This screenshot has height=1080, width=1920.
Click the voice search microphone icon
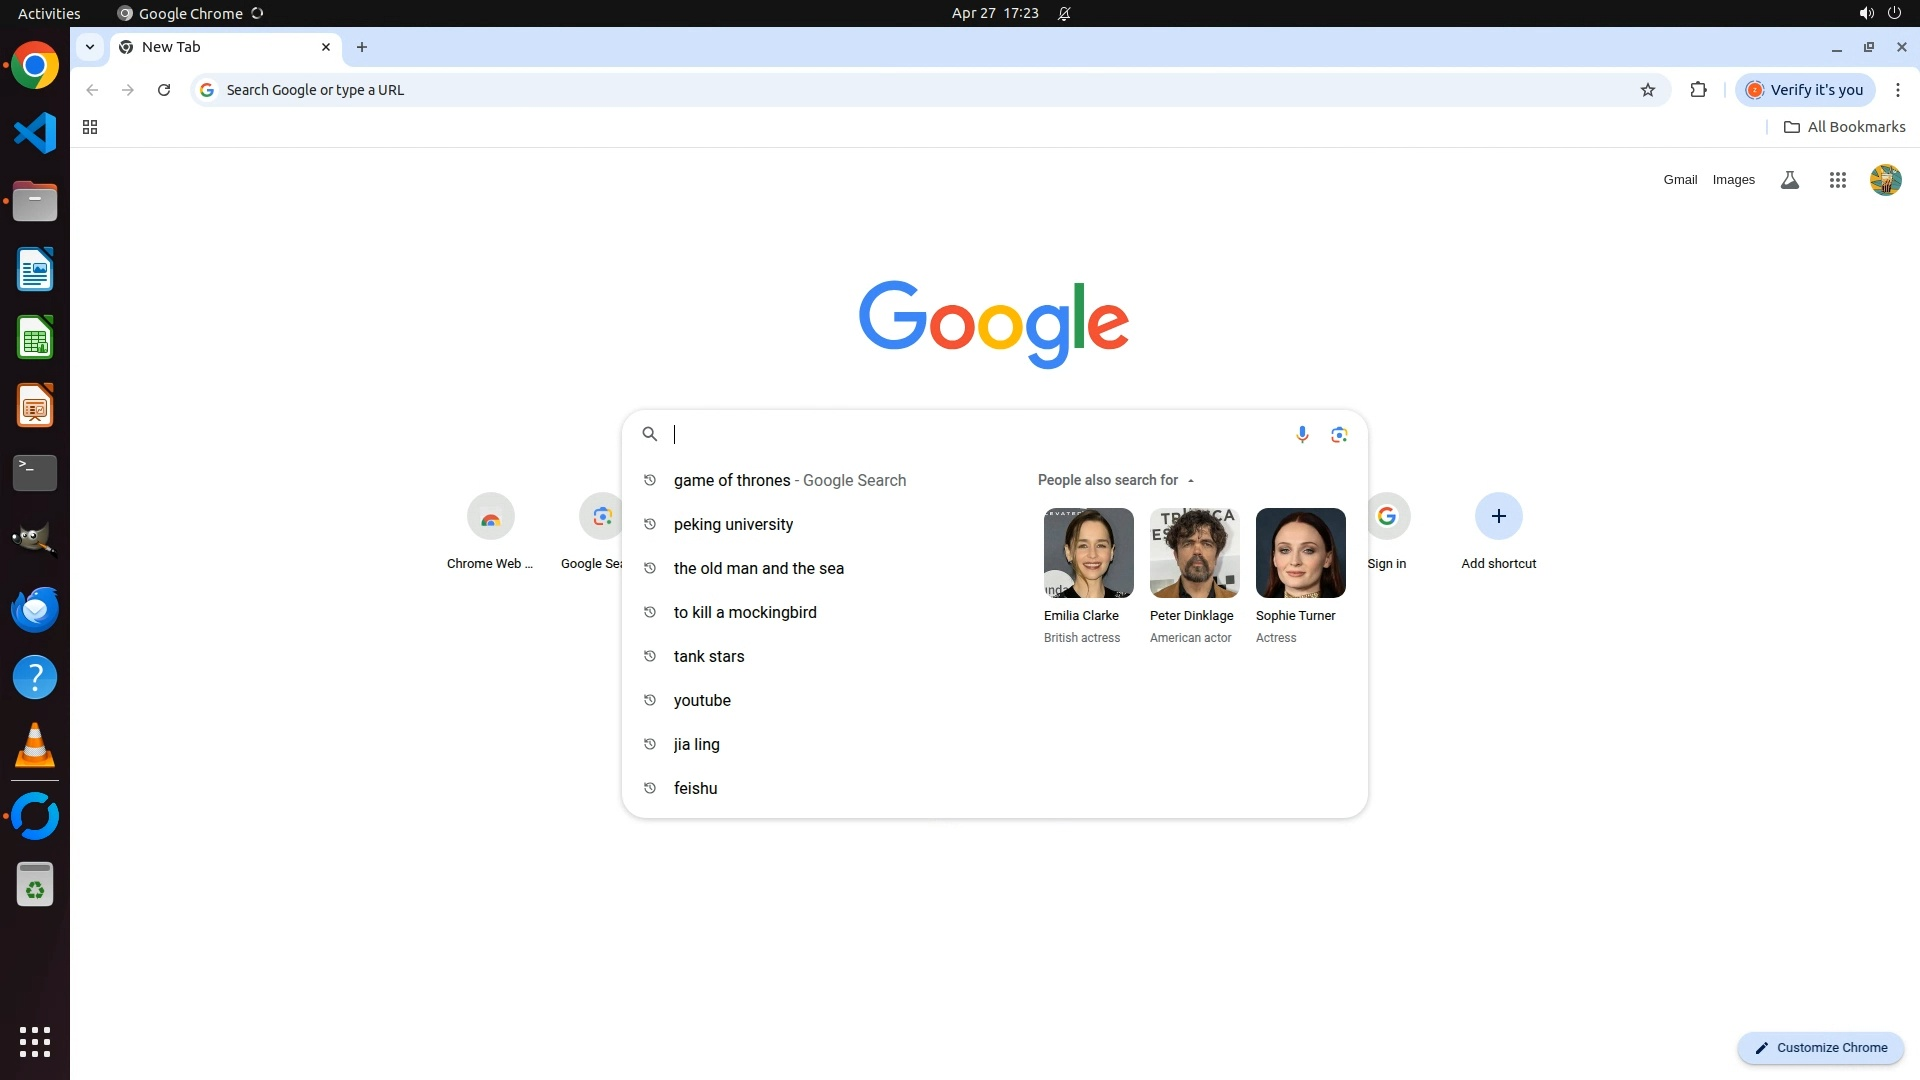1302,434
